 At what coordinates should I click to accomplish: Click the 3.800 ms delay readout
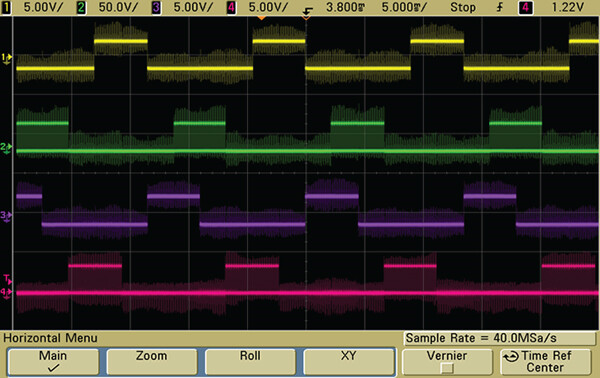click(343, 7)
